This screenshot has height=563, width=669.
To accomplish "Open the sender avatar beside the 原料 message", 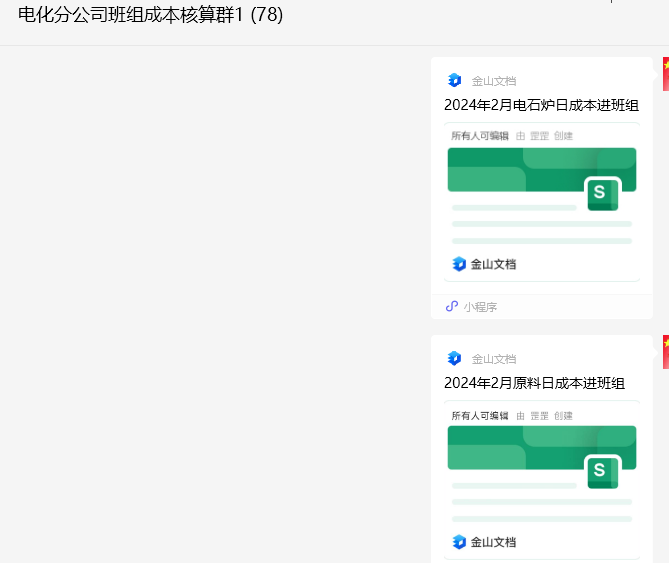I will [665, 352].
